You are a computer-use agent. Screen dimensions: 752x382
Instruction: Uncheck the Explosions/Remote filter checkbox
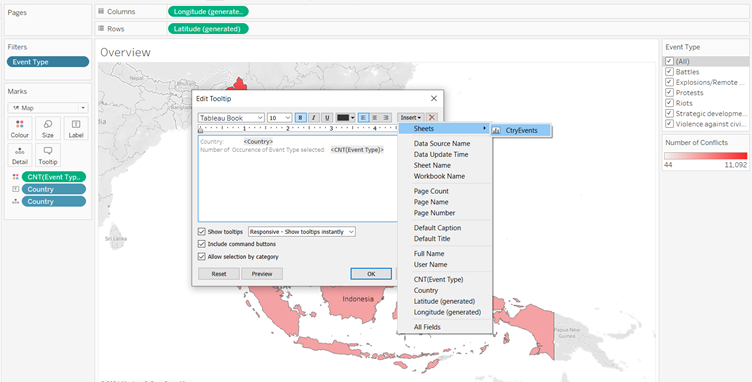coord(670,82)
